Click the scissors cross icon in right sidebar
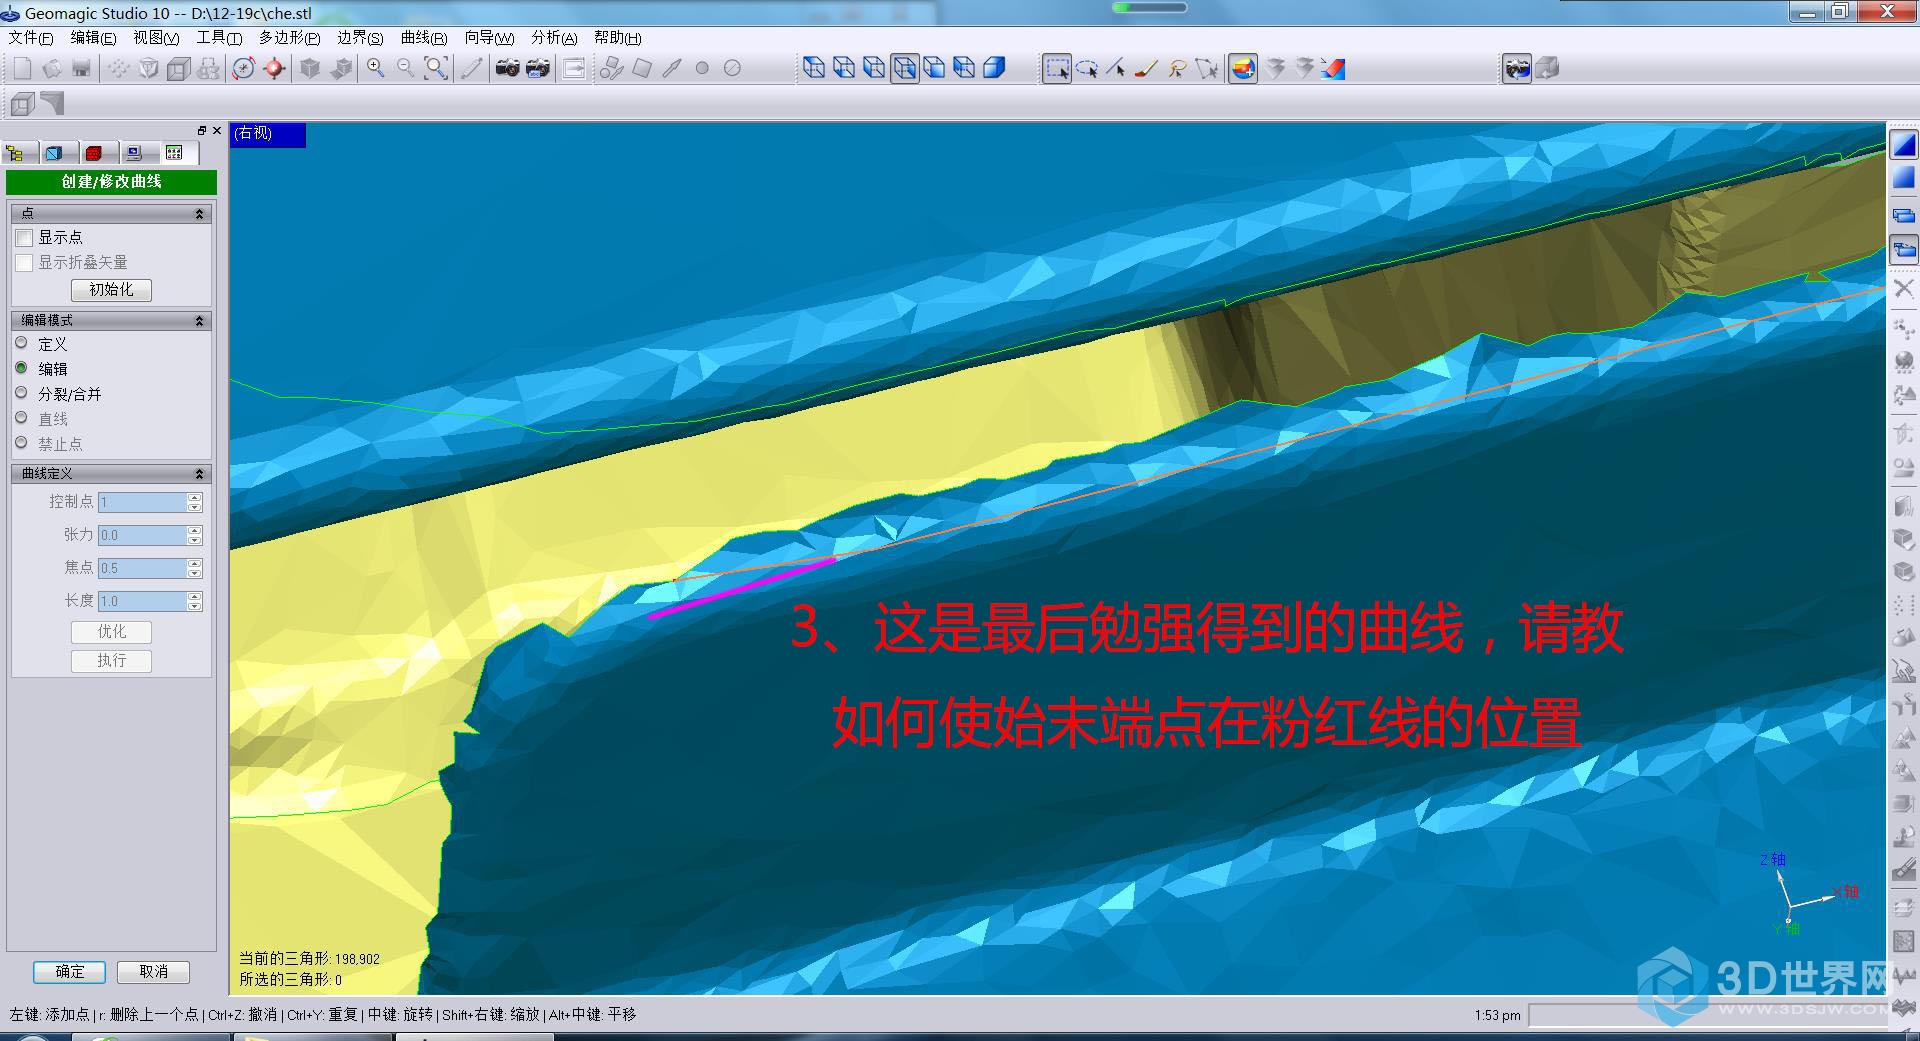Screen dimensions: 1920x1041 point(1903,288)
